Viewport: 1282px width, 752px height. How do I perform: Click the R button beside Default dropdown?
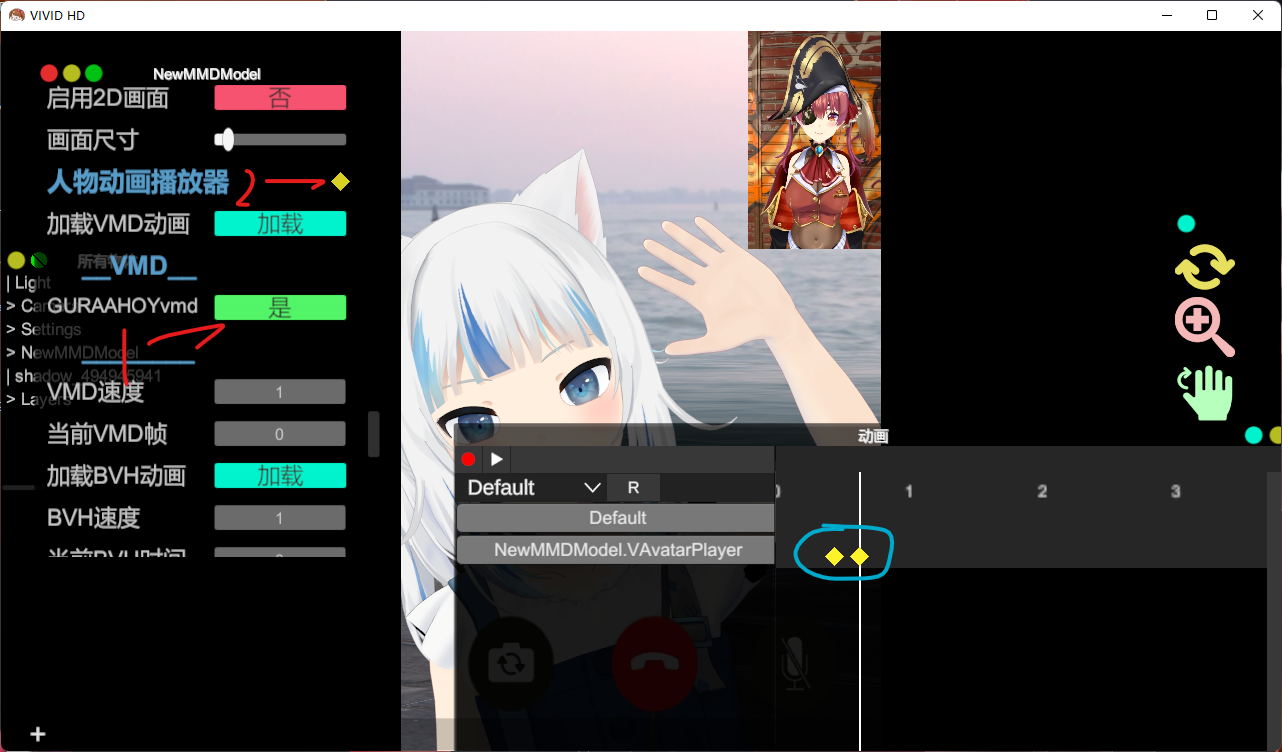point(633,488)
